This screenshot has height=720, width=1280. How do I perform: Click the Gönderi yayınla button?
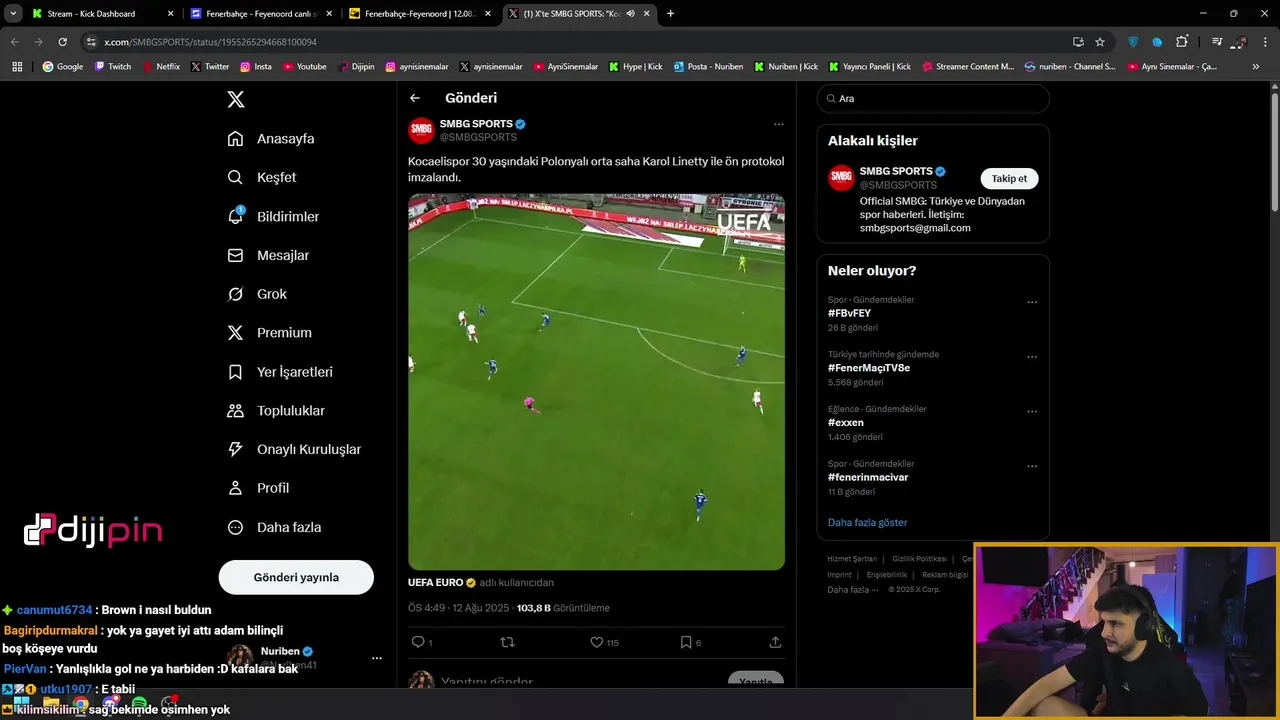(296, 577)
